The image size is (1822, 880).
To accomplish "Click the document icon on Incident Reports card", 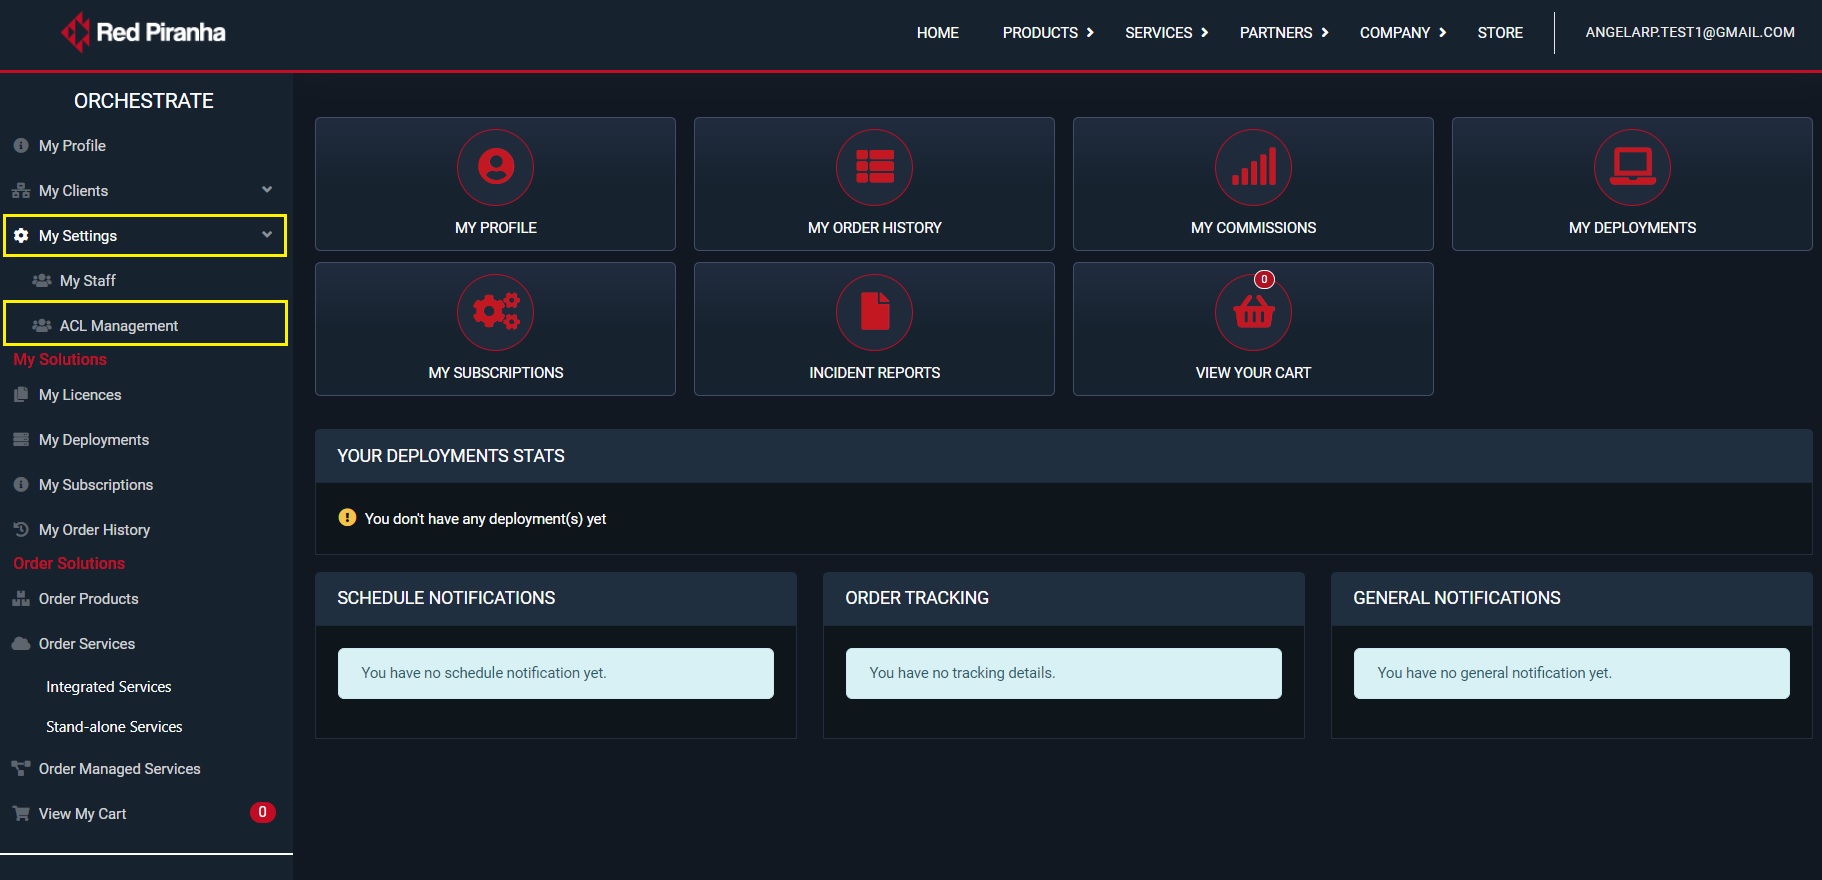I will 875,312.
